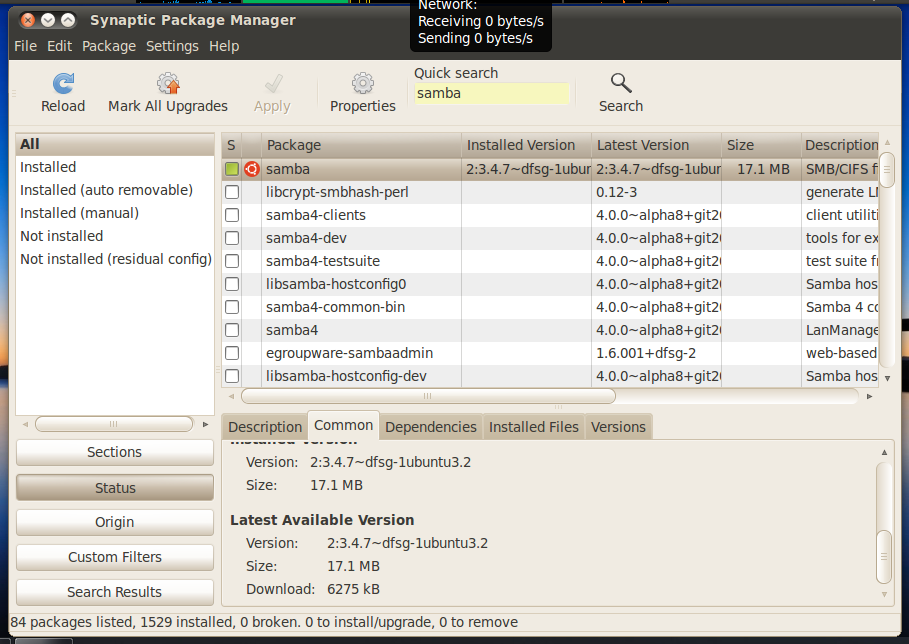Image resolution: width=909 pixels, height=644 pixels.
Task: Click the Quick search input field
Action: (492, 93)
